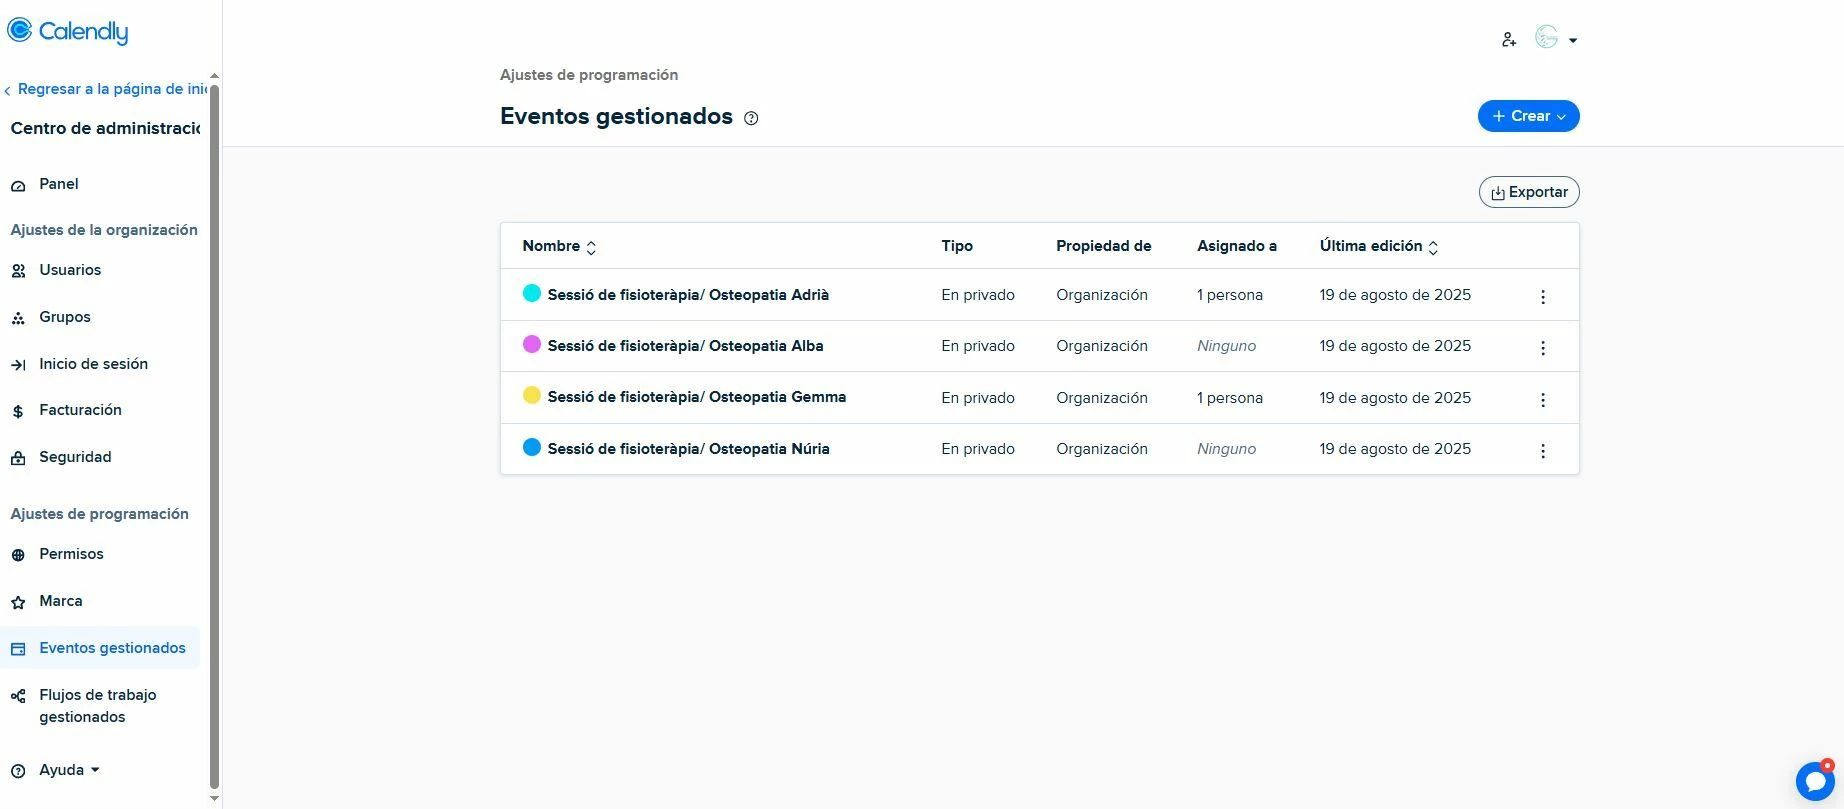The height and width of the screenshot is (809, 1844).
Task: Click the sidebar scrollbar down arrow
Action: tap(214, 799)
